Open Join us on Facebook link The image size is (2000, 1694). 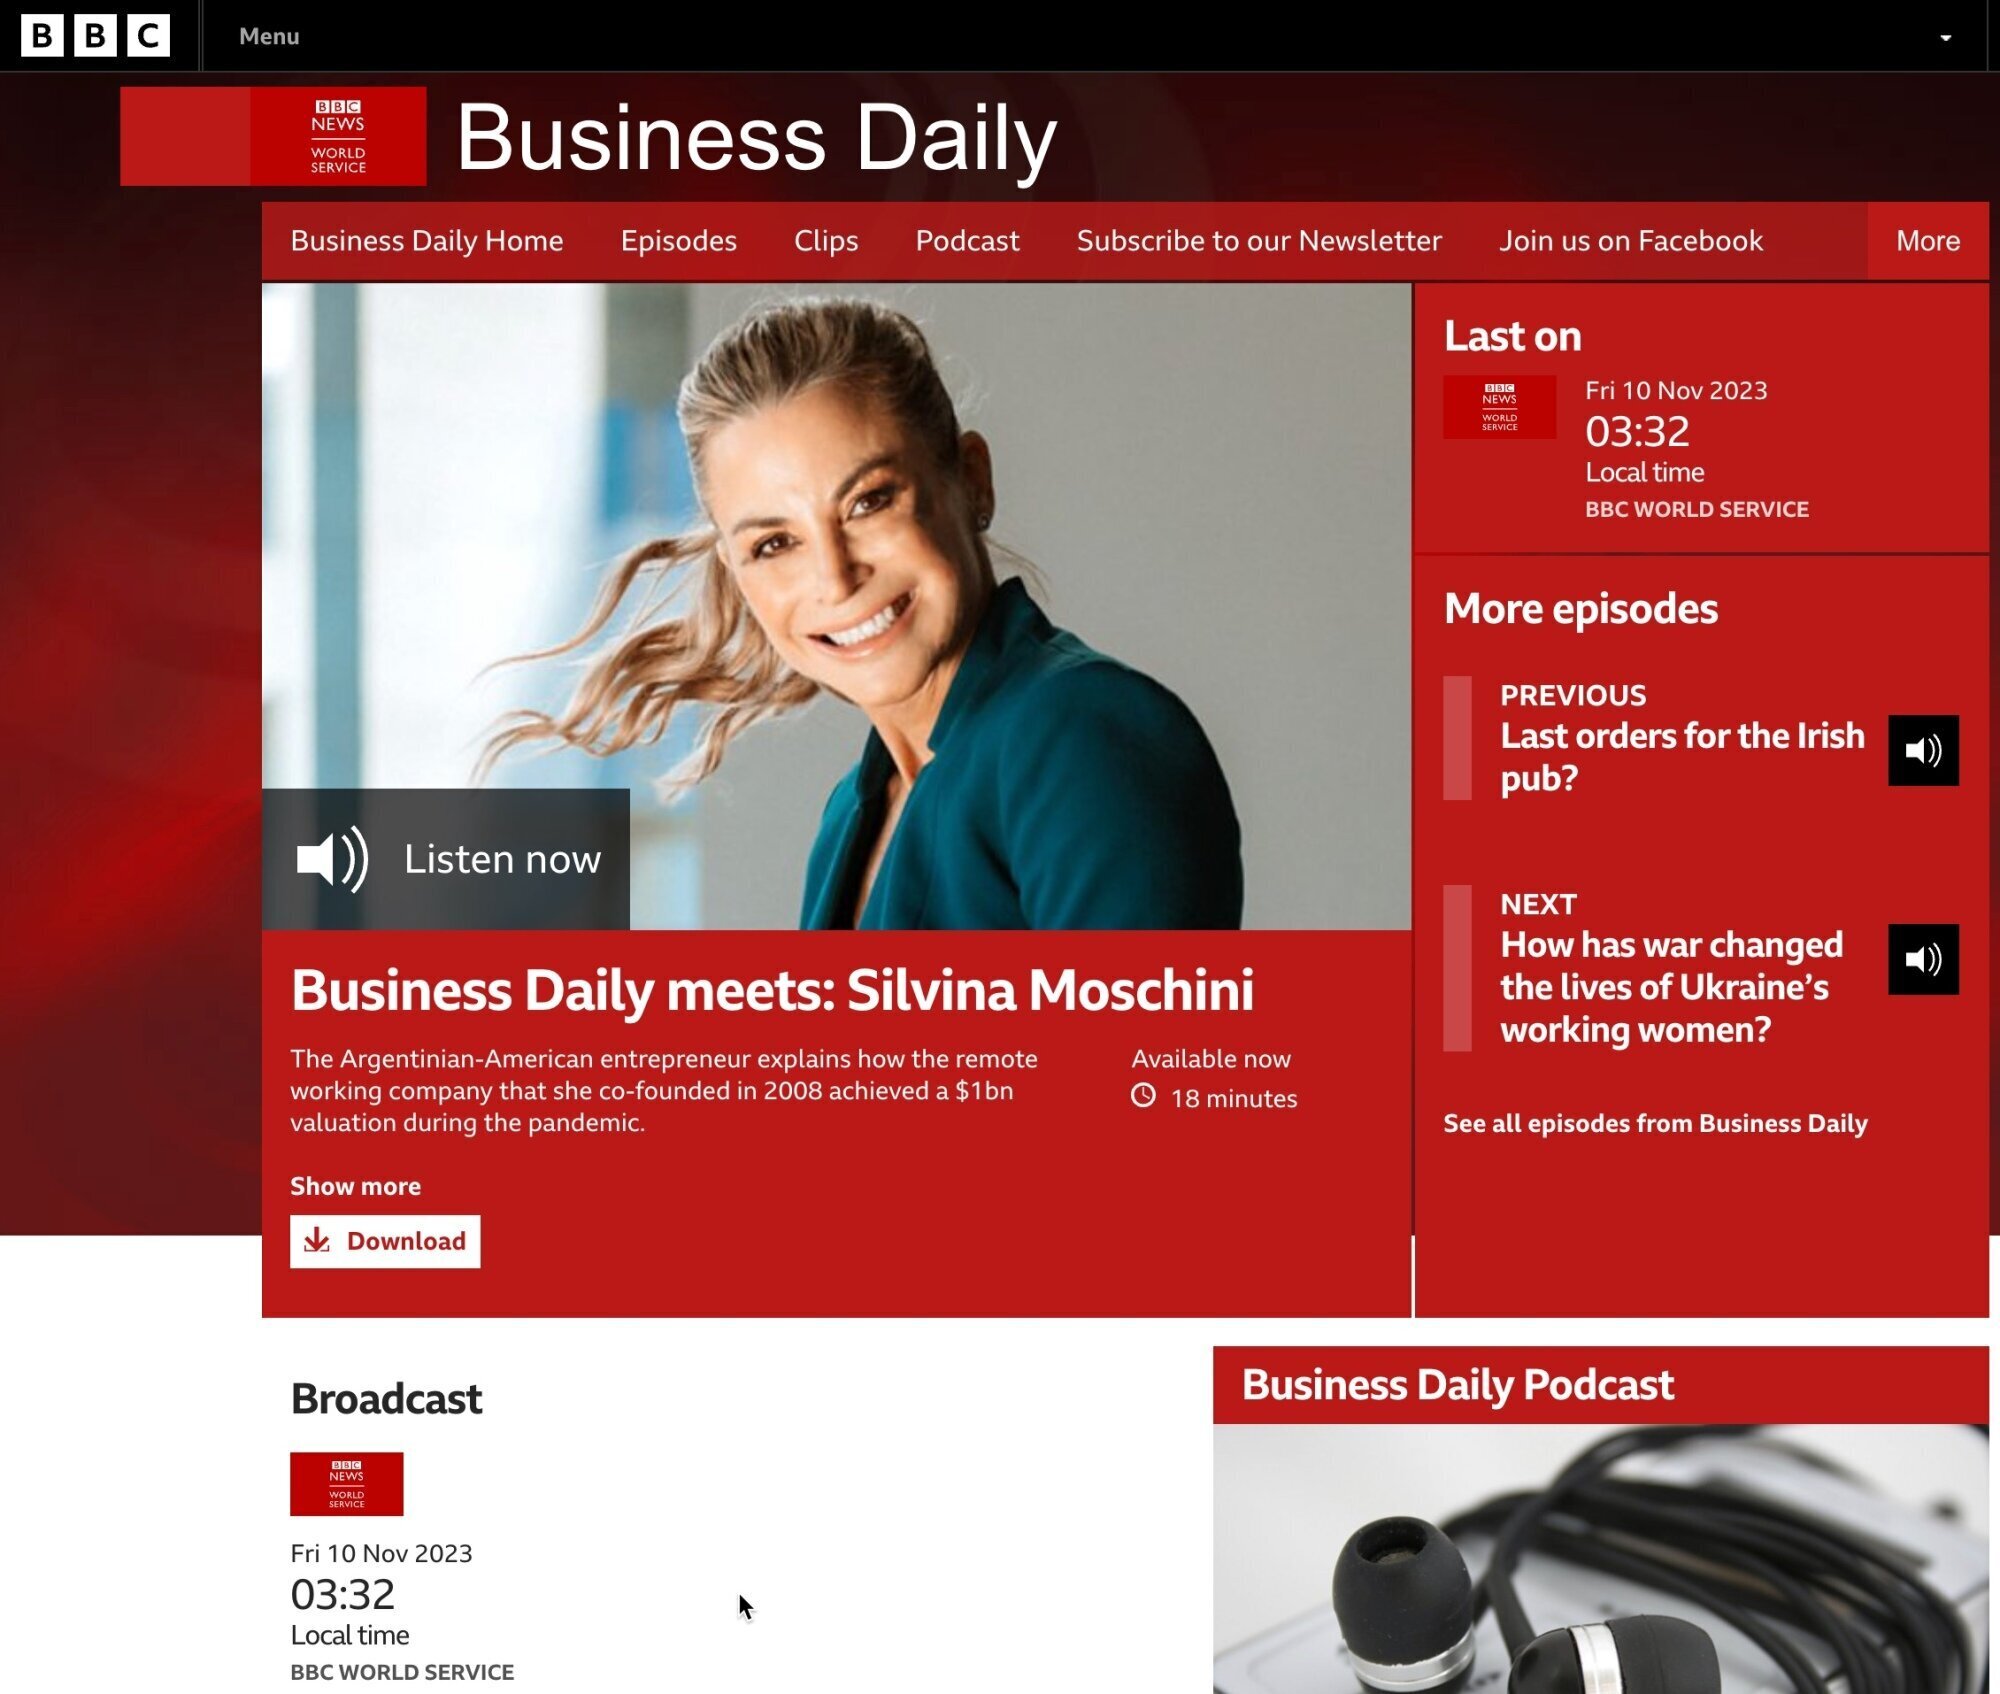pos(1630,241)
